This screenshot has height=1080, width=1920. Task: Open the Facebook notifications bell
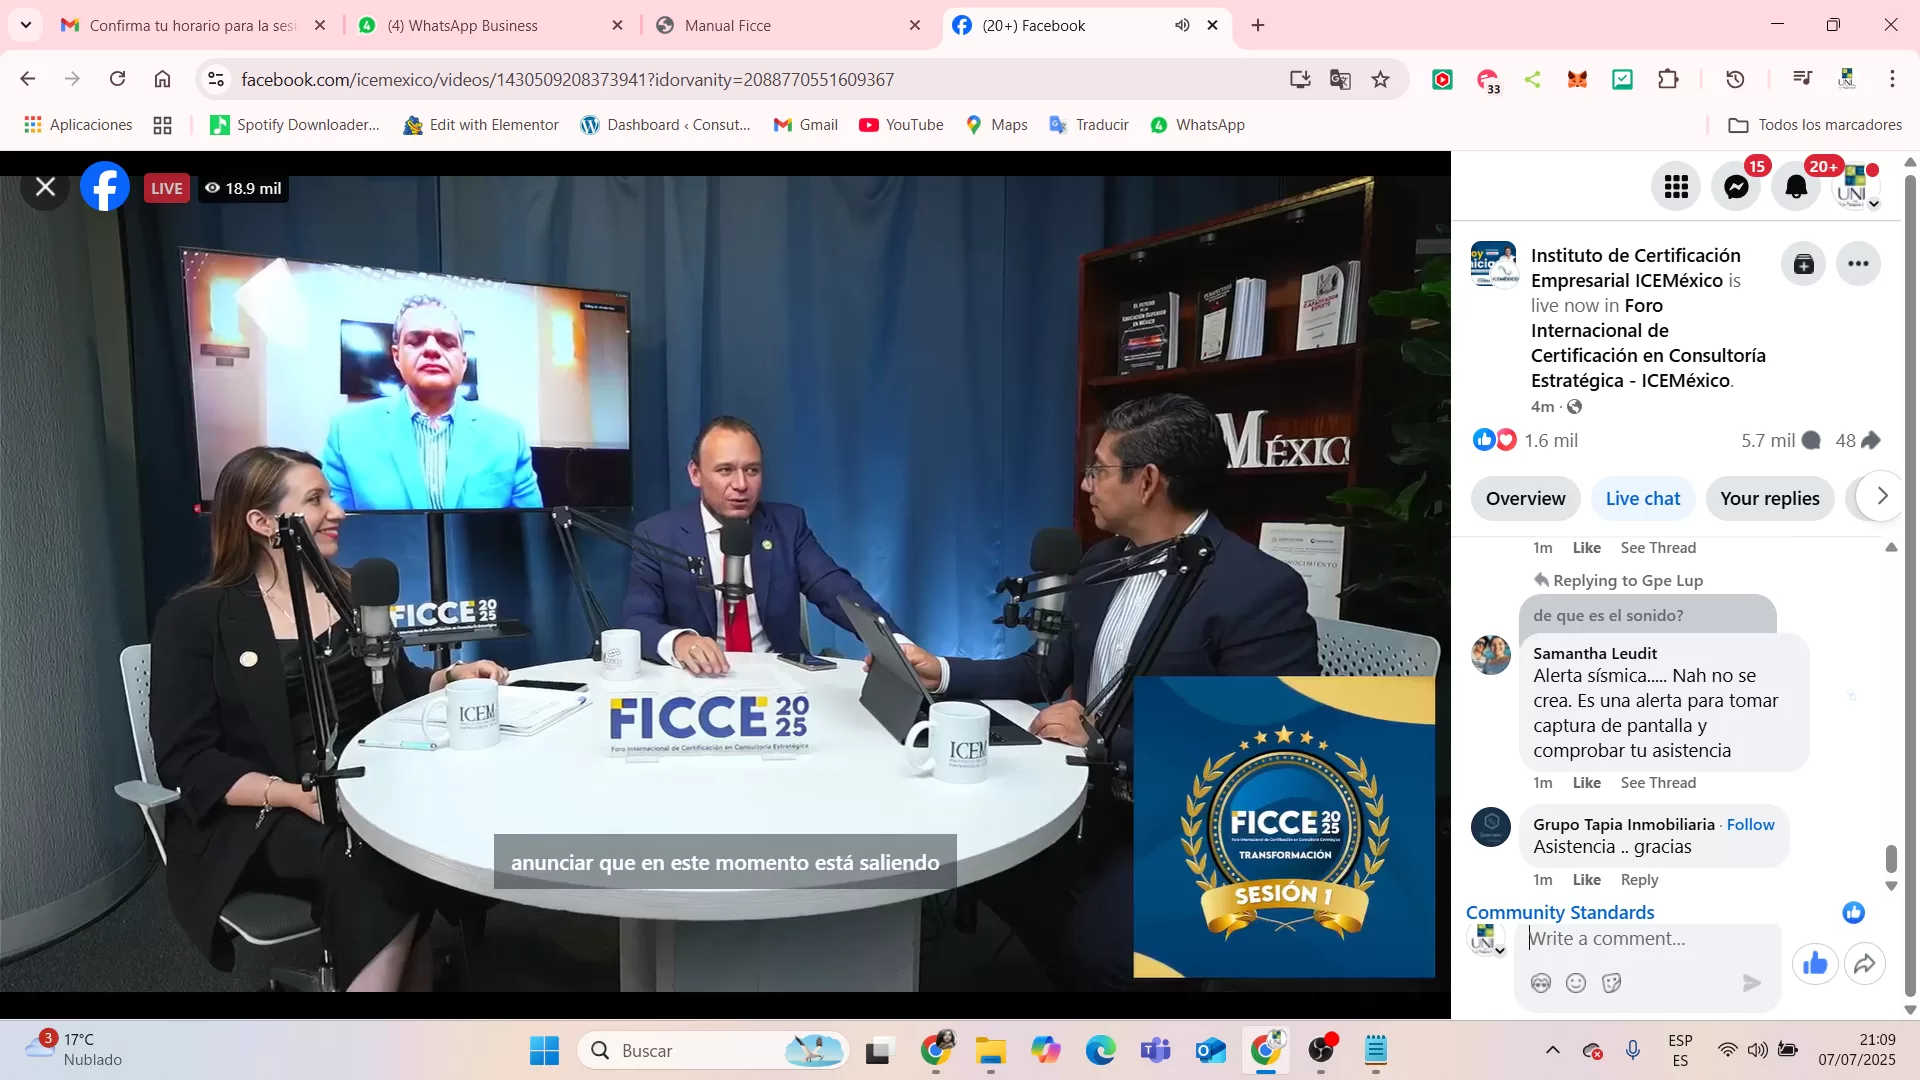point(1796,187)
